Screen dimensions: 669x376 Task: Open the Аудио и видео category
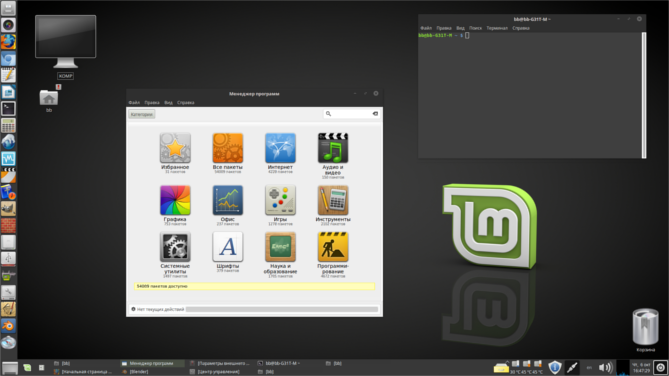pyautogui.click(x=333, y=155)
